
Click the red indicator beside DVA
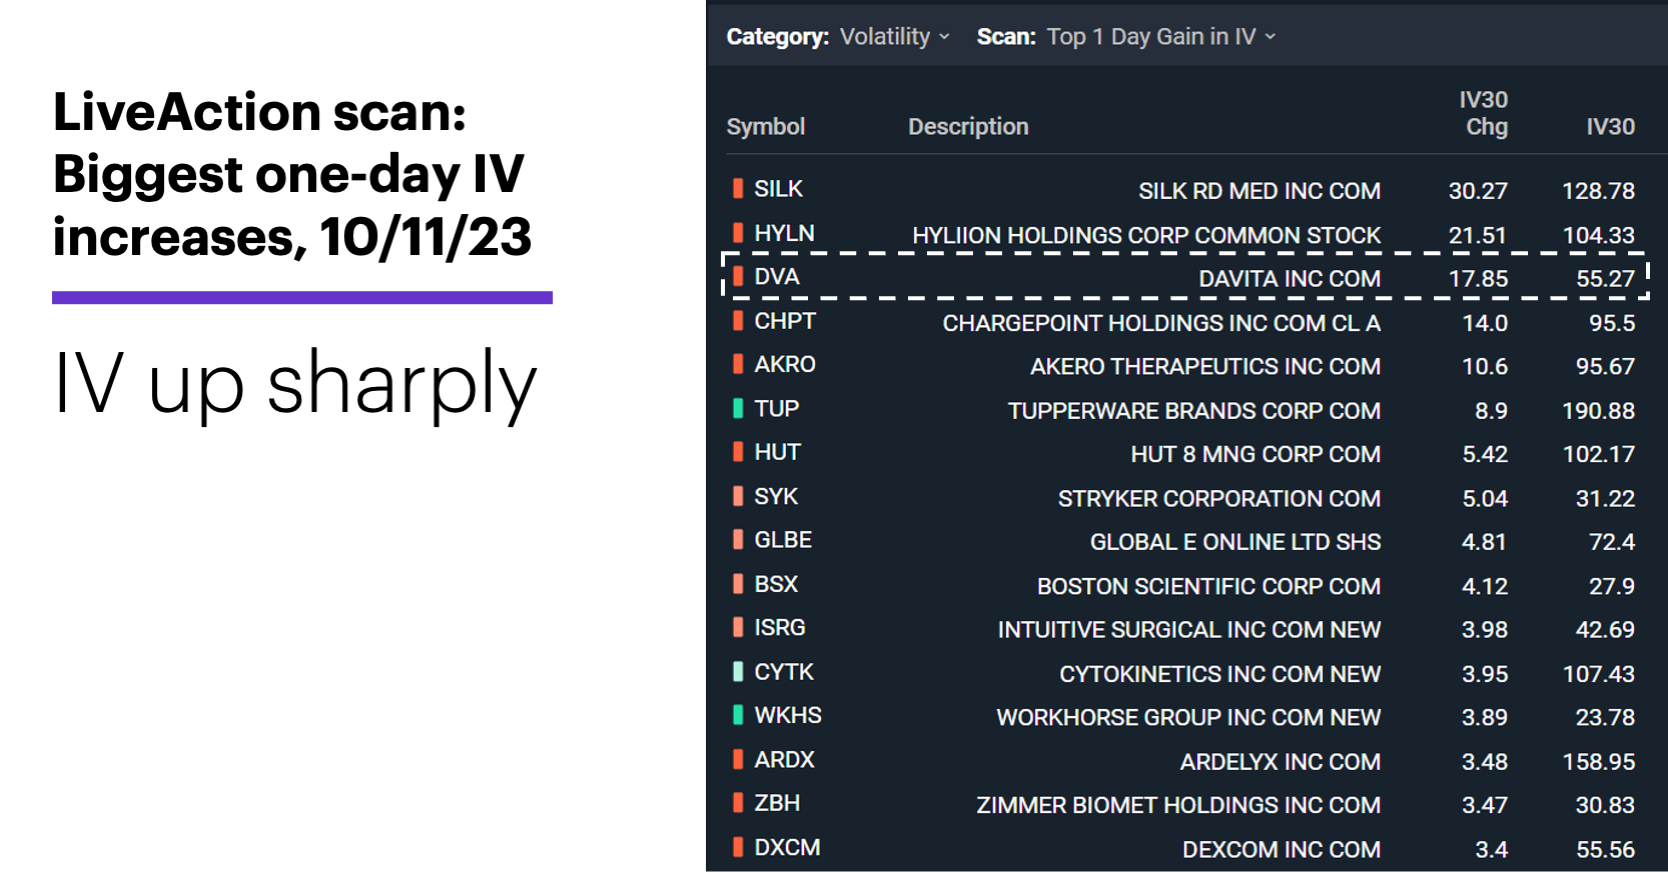(738, 276)
